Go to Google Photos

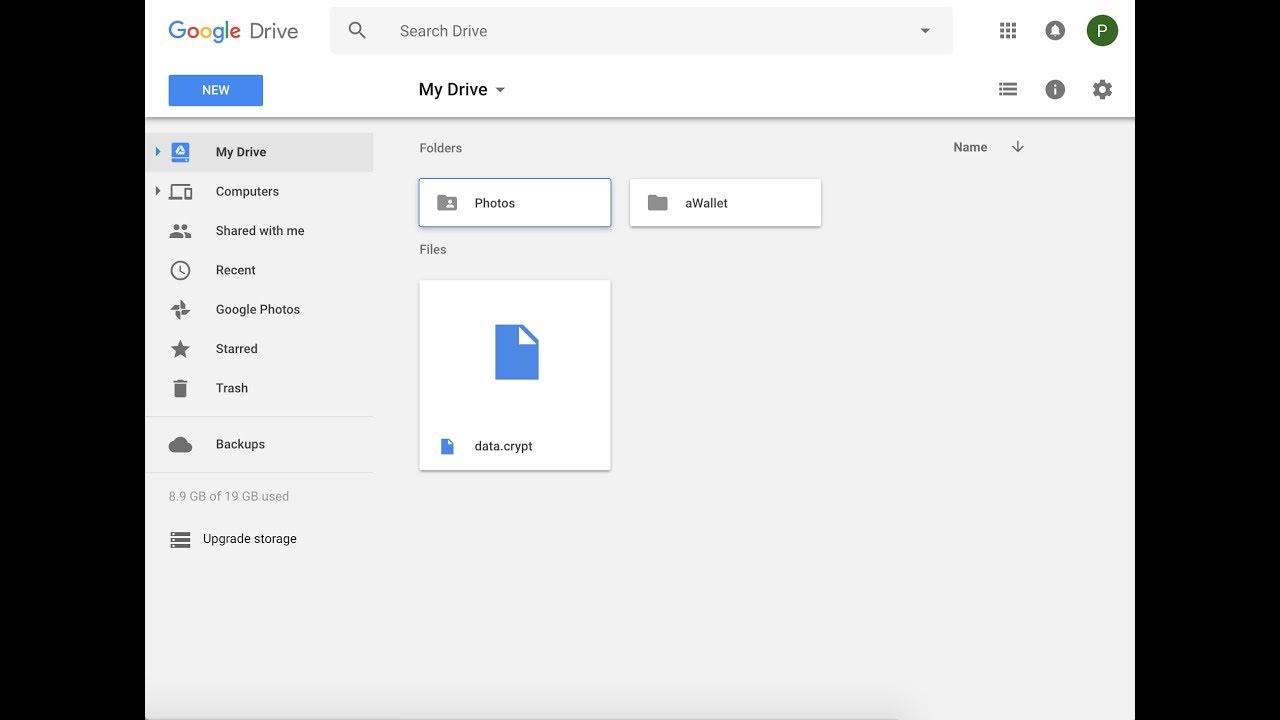point(260,309)
